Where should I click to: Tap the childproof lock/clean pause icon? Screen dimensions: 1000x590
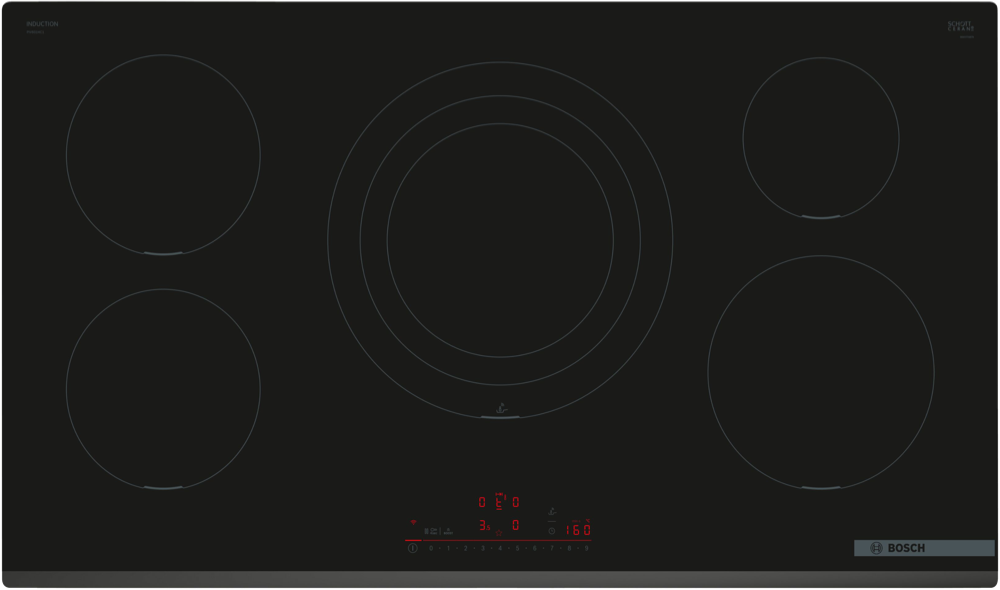[429, 531]
